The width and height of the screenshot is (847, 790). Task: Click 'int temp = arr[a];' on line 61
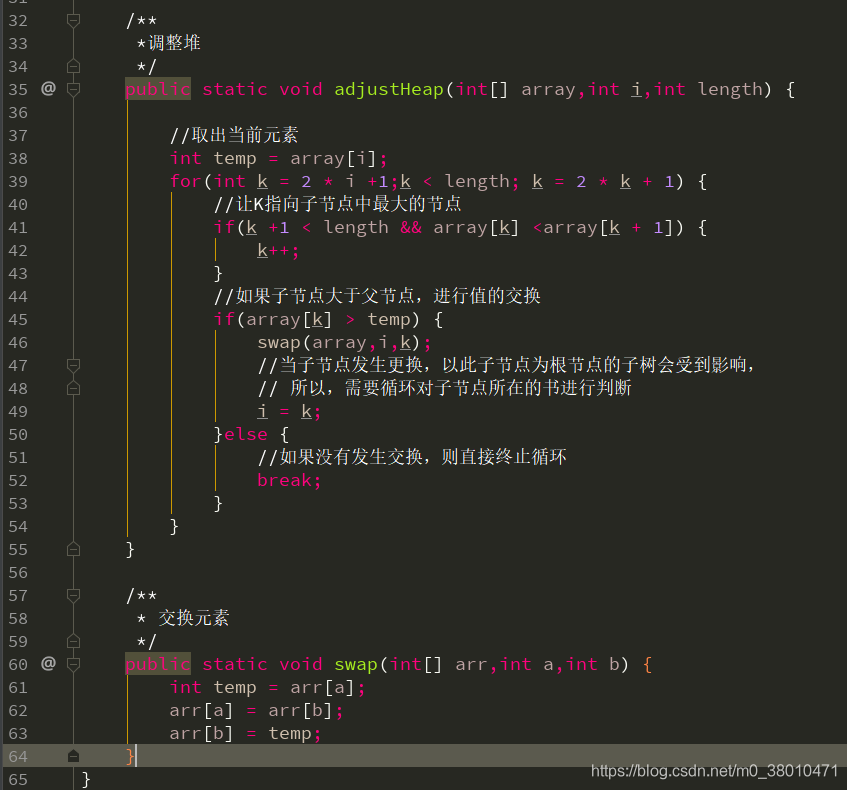pyautogui.click(x=268, y=688)
